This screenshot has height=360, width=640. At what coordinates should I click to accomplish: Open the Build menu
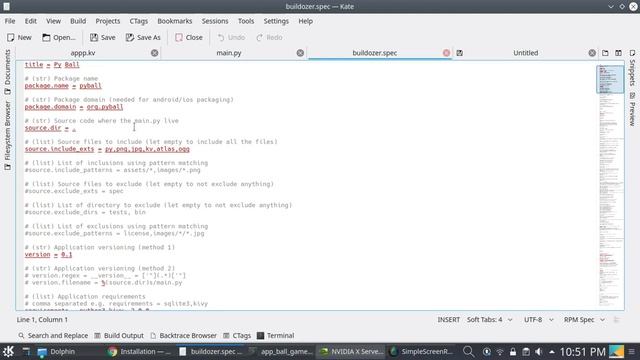[78, 21]
